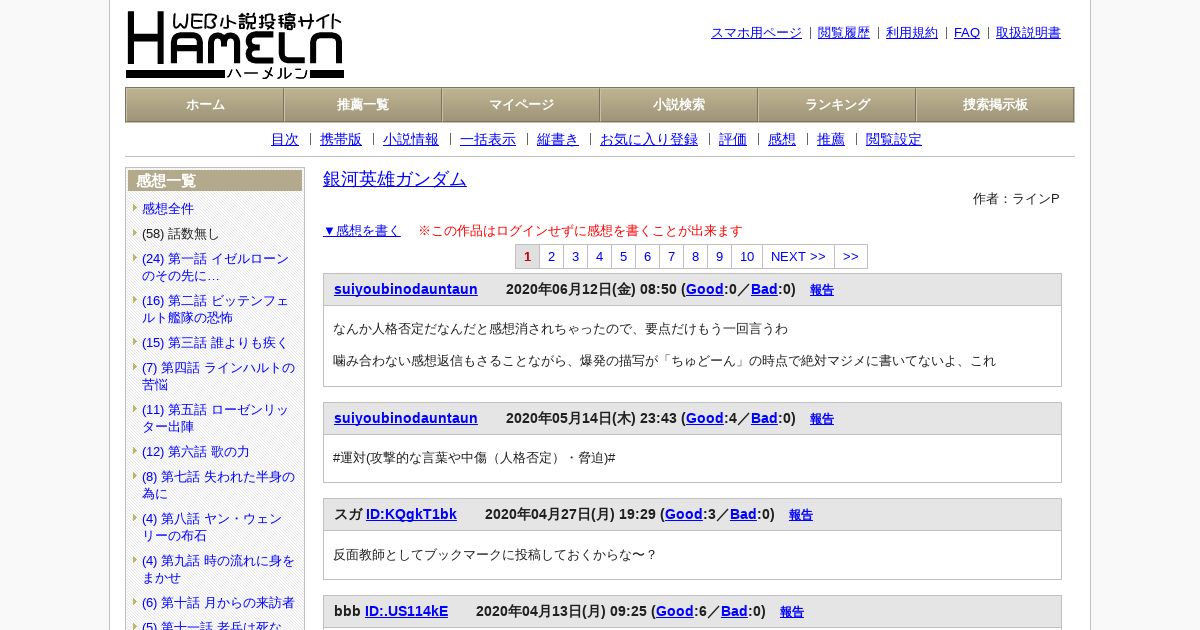Select 第七話 失われた半身の為に
This screenshot has height=630, width=1200.
tap(218, 485)
